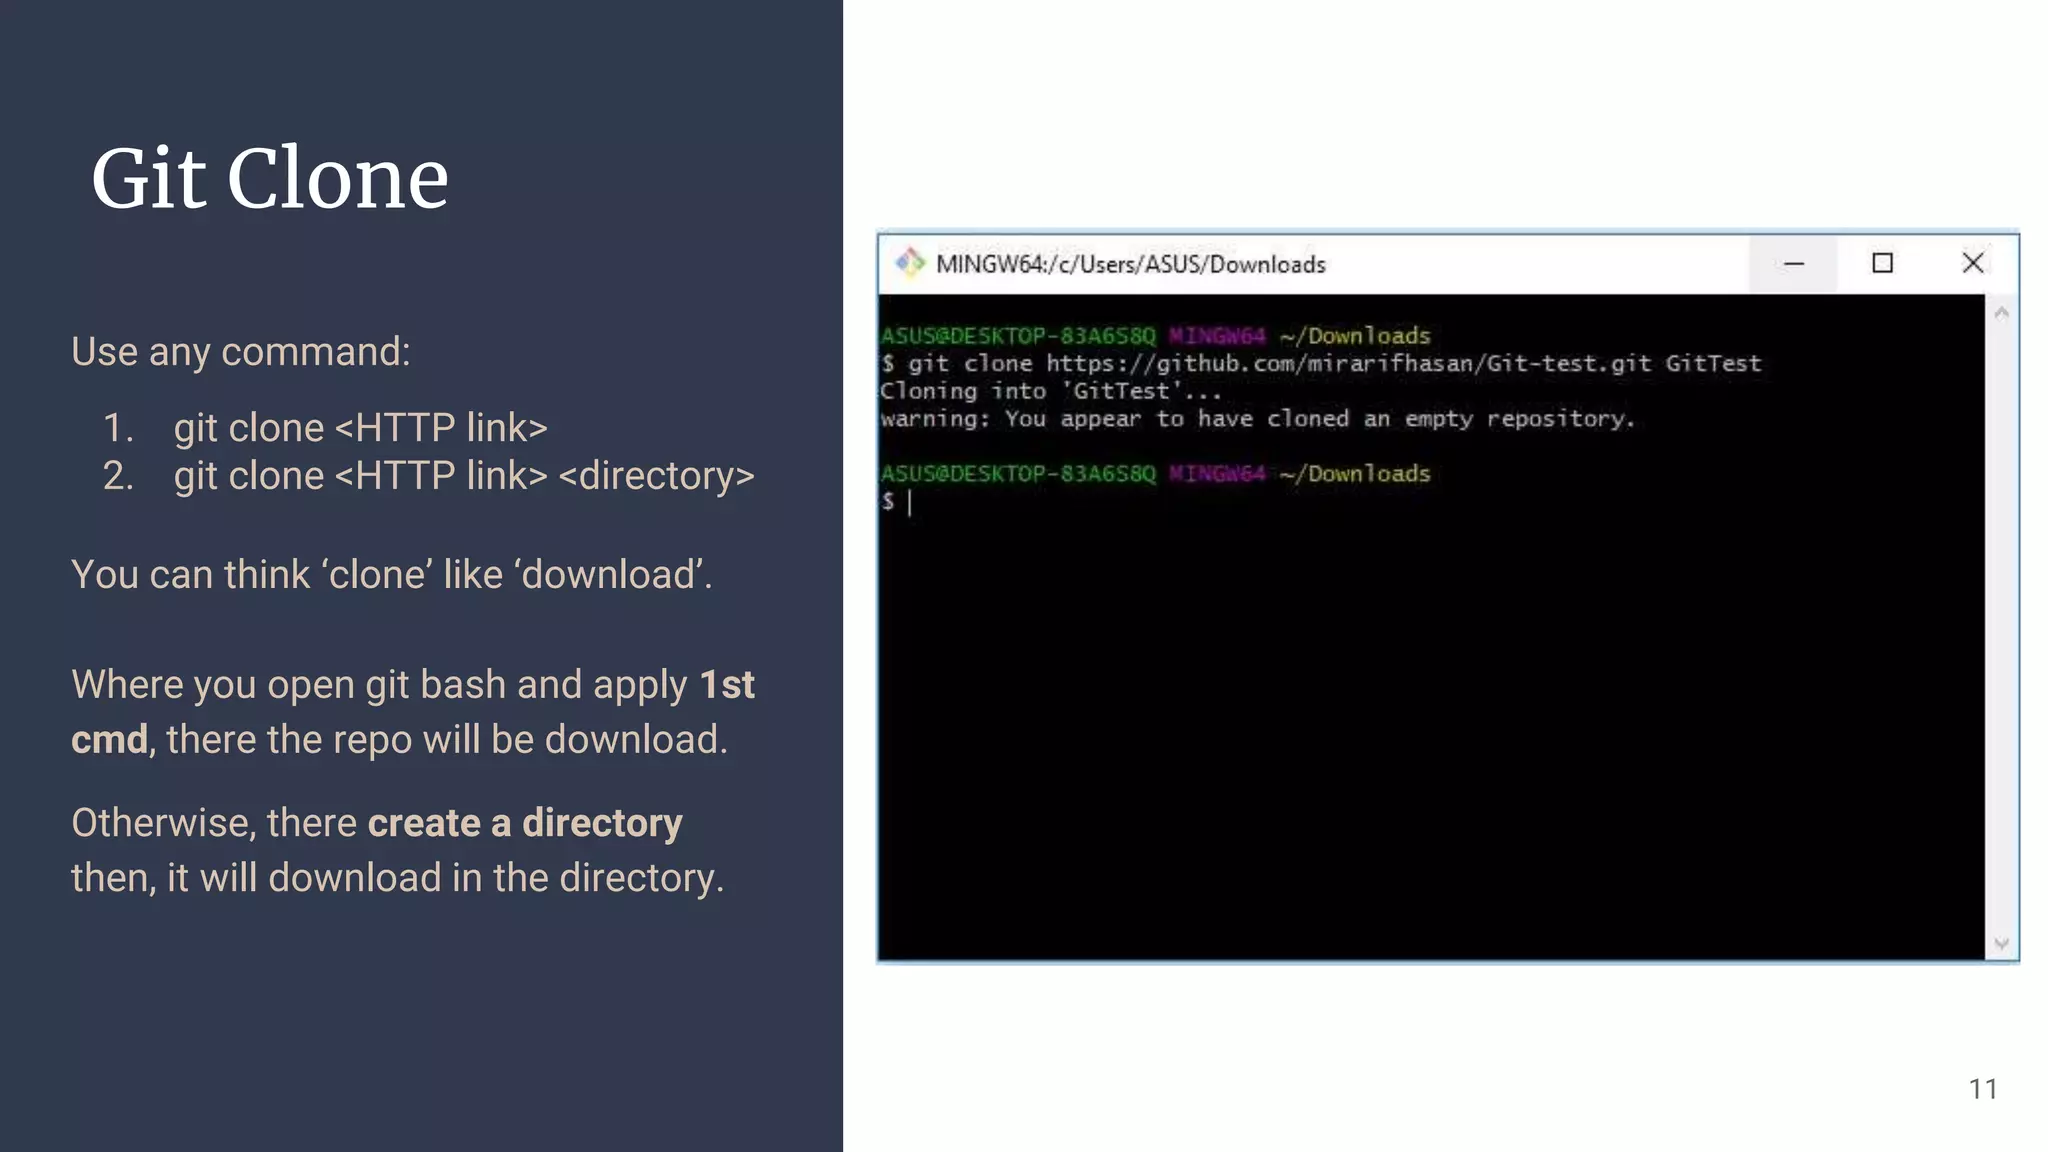Viewport: 2048px width, 1152px height.
Task: Click at the terminal cursor prompt
Action: coord(910,502)
